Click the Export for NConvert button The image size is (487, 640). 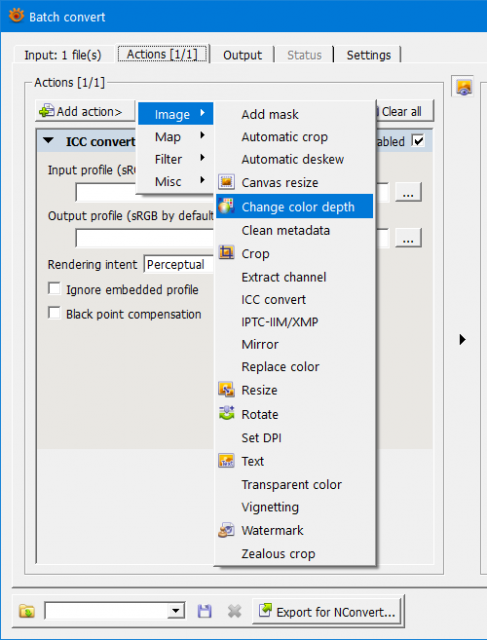tap(328, 611)
